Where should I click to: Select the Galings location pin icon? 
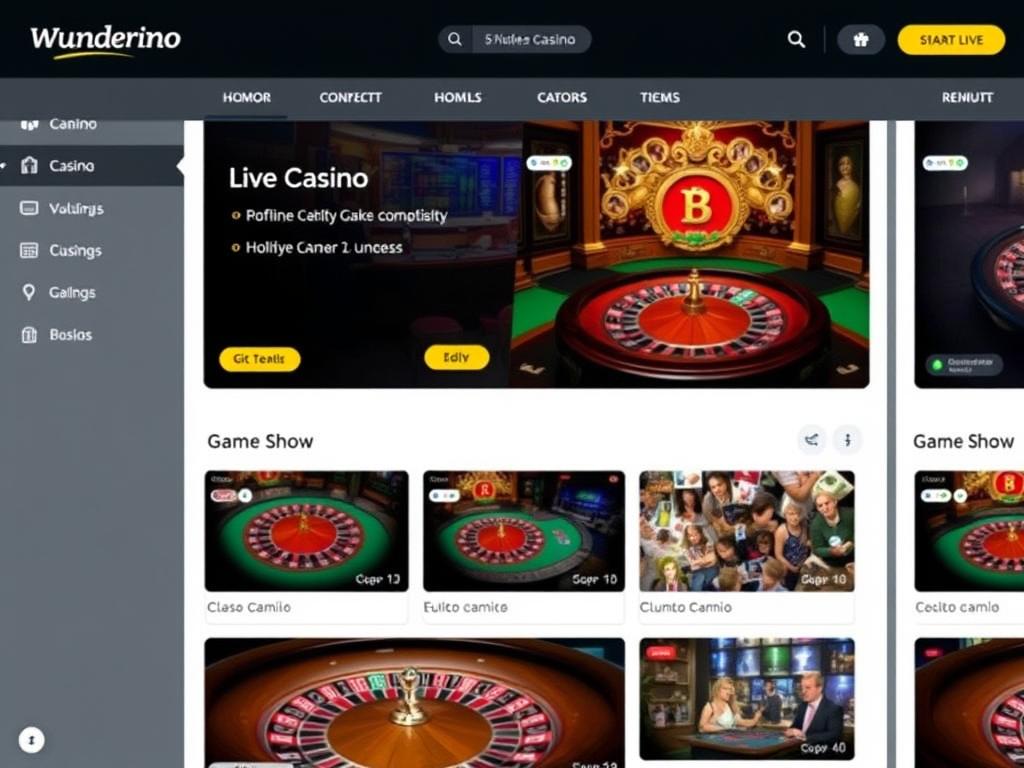click(x=29, y=292)
